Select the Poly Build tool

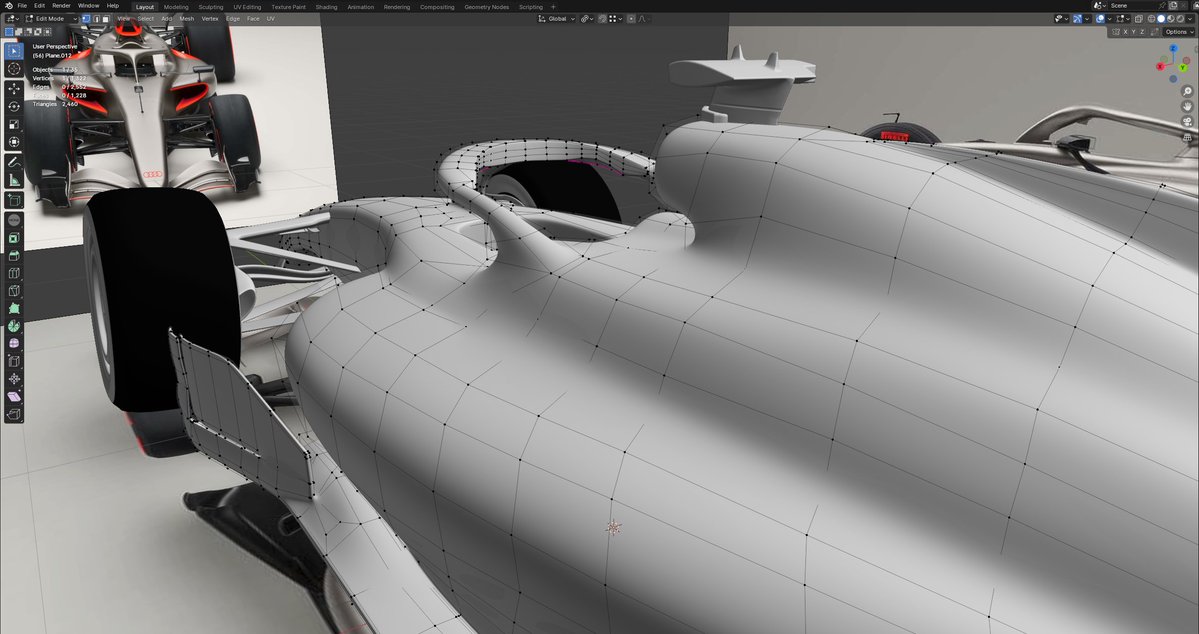tap(14, 308)
